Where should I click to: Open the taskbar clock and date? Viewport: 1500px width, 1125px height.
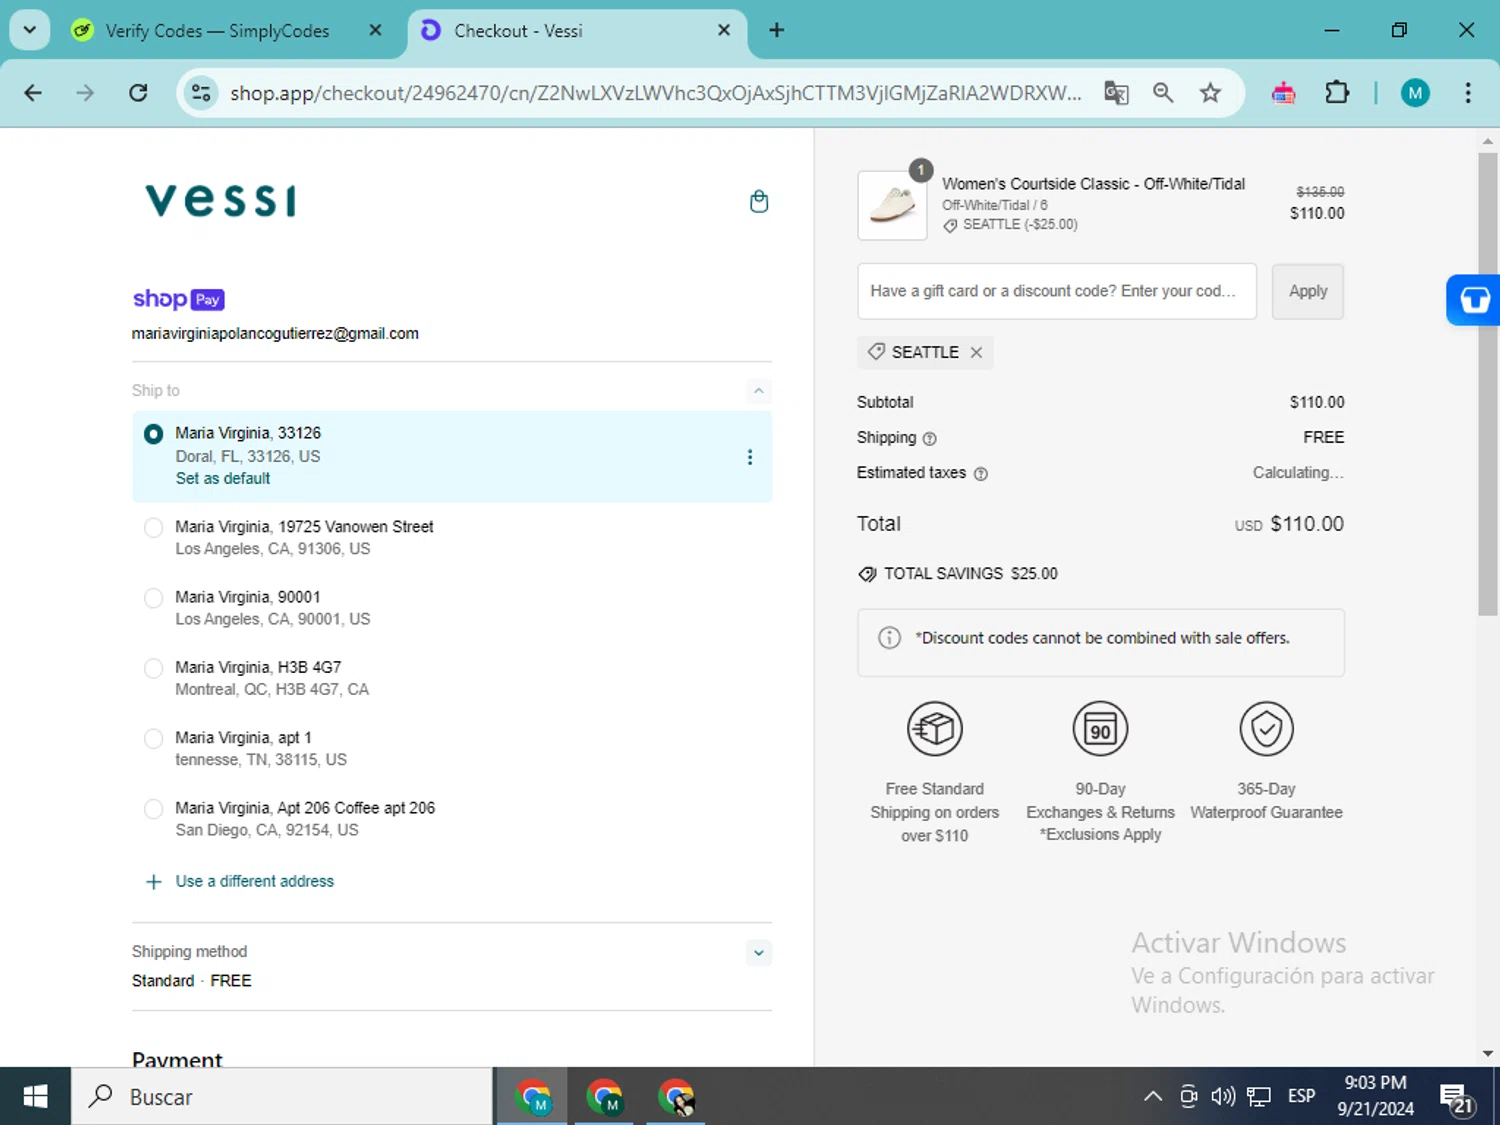(x=1375, y=1096)
